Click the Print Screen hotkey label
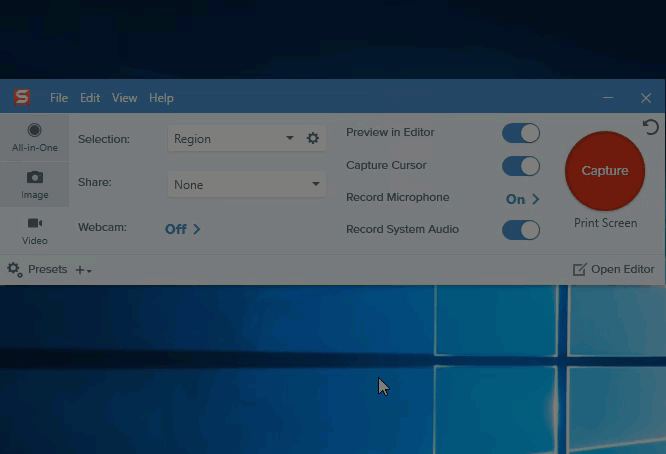 click(x=605, y=223)
